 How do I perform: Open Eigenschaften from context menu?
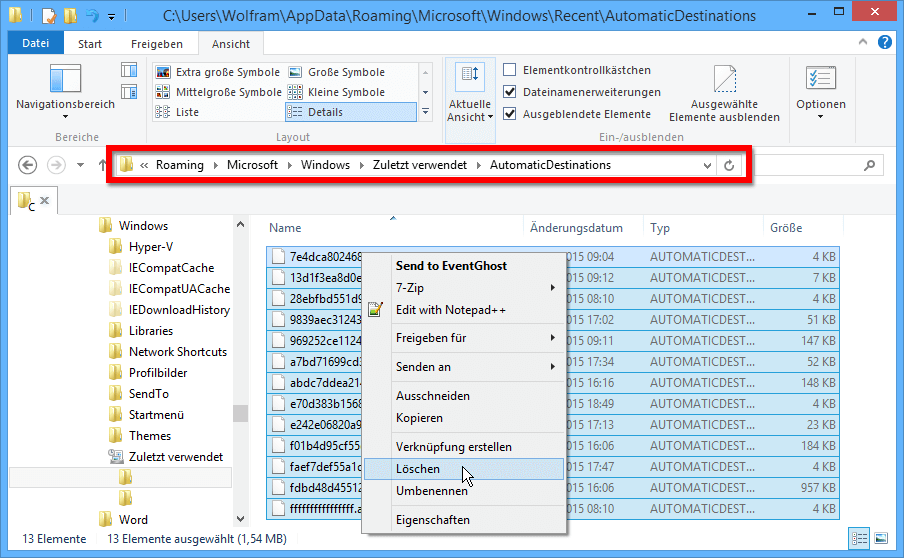(464, 520)
